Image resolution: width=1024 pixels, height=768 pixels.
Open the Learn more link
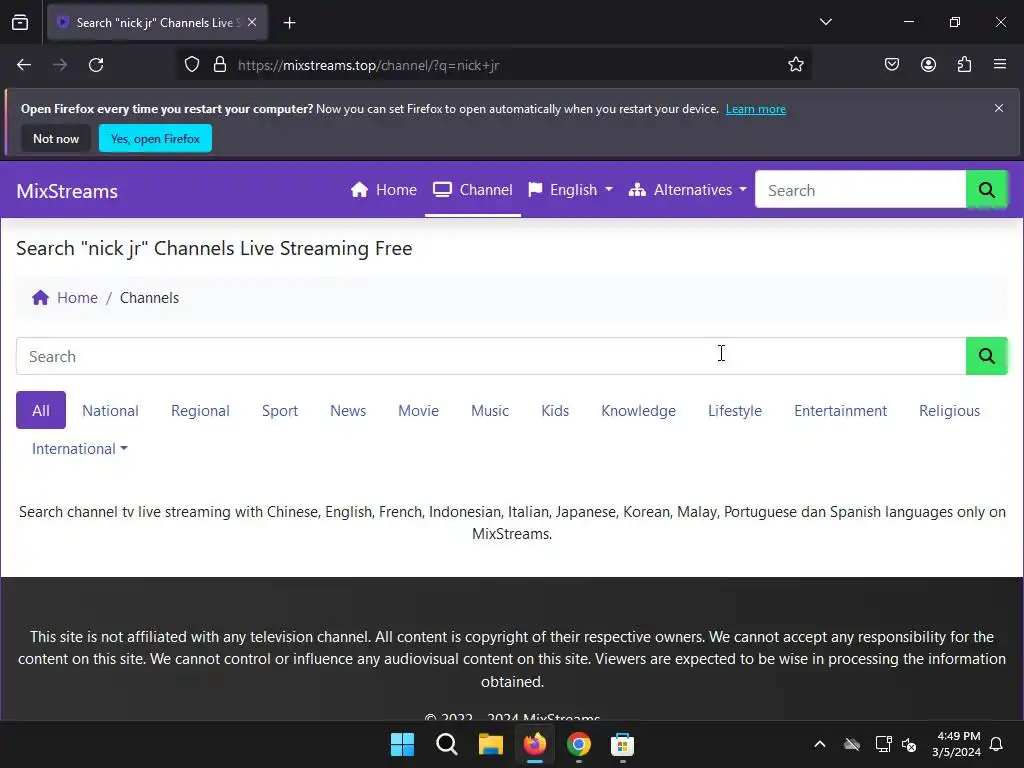[x=756, y=109]
